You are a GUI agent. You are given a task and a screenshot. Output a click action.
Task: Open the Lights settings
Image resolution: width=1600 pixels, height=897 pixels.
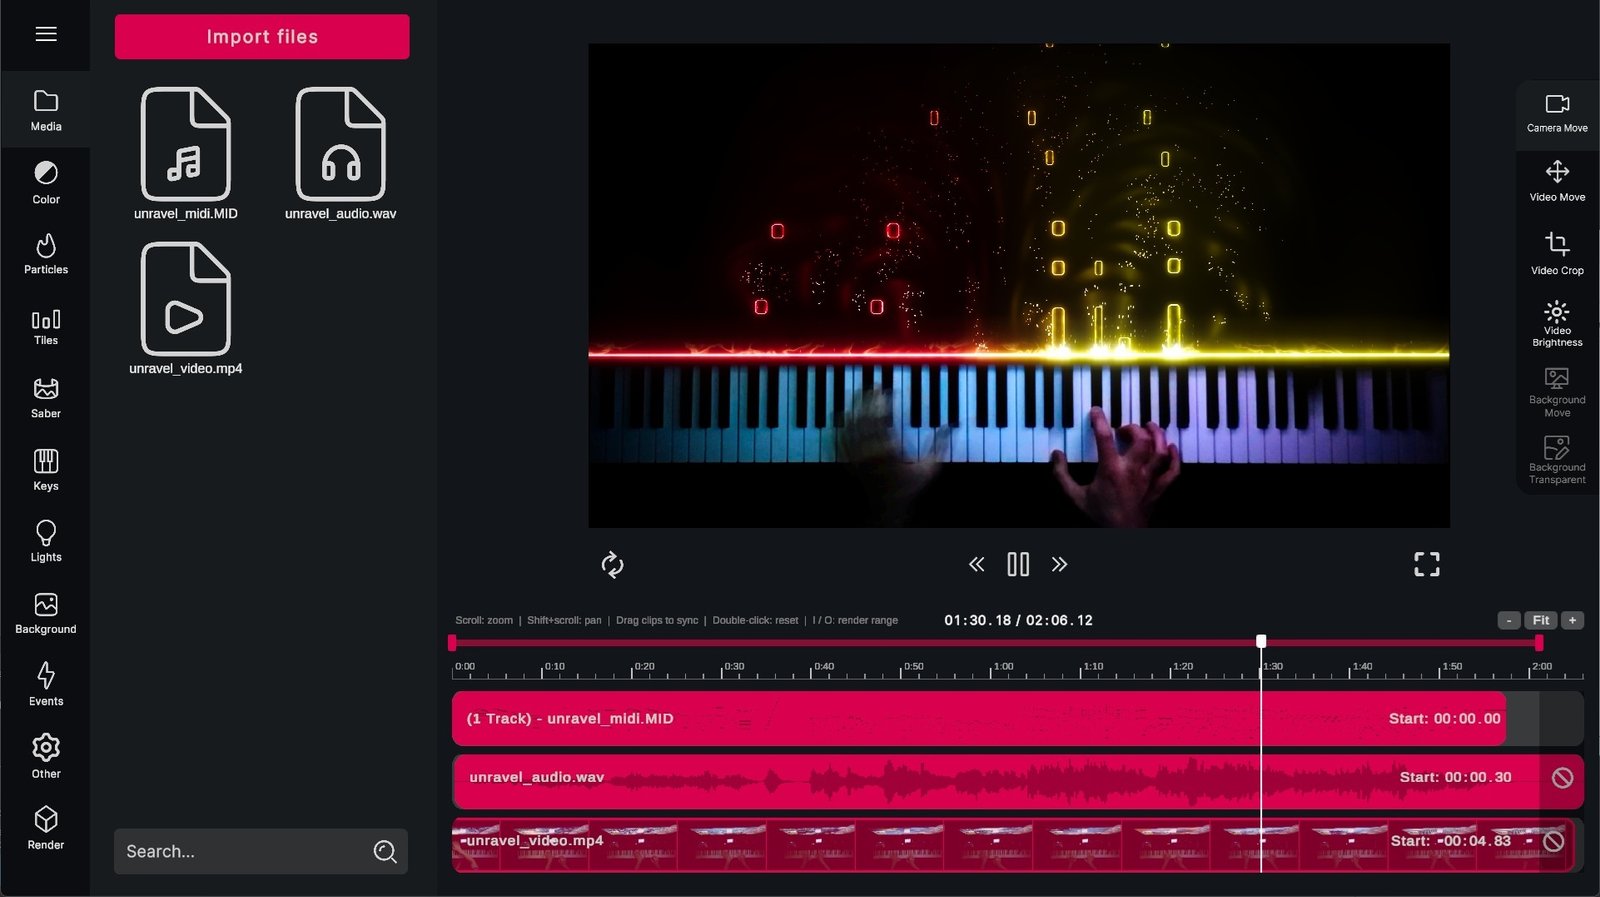tap(46, 541)
